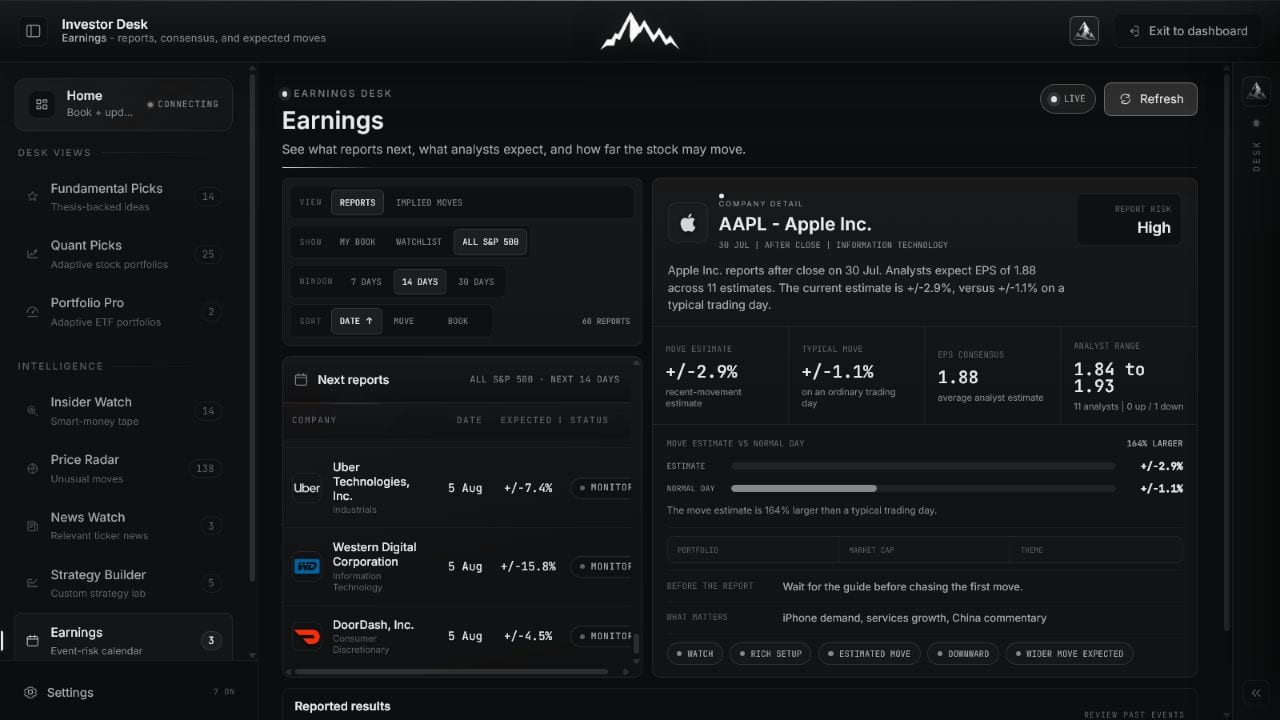Viewport: 1280px width, 720px height.
Task: Click the NORMAL DAY move bar
Action: pyautogui.click(x=923, y=488)
